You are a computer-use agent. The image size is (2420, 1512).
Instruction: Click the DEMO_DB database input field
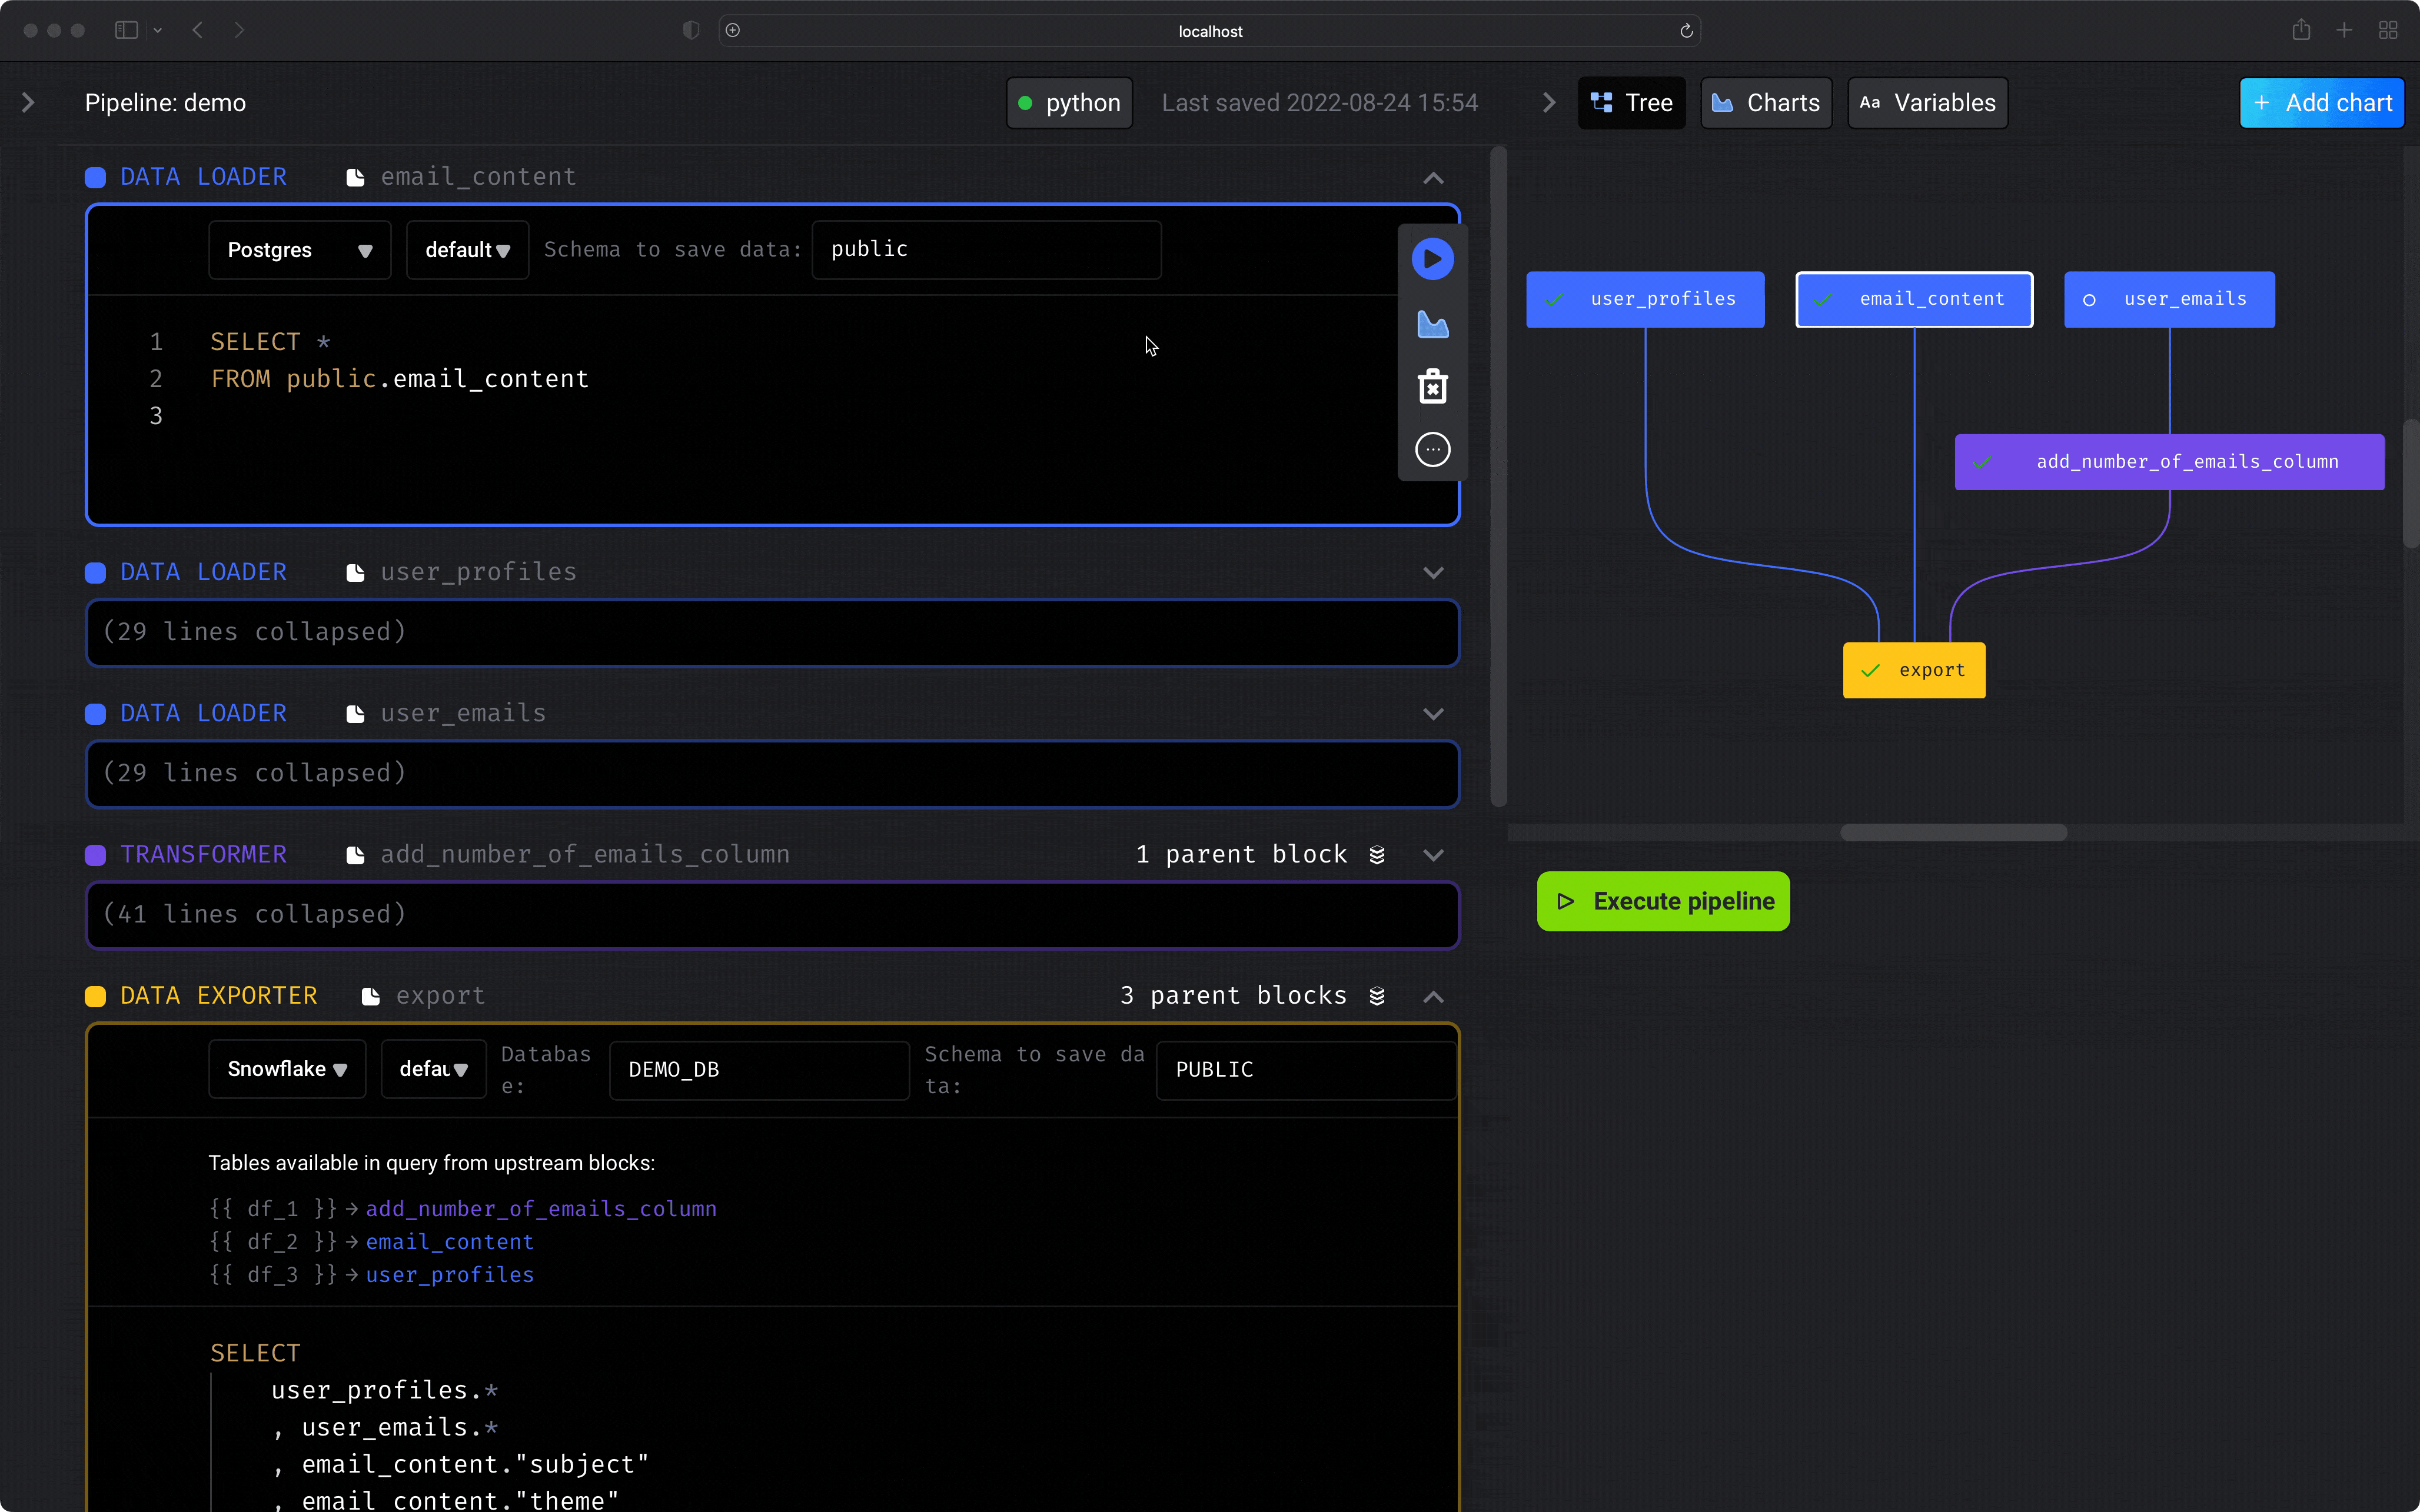(759, 1070)
